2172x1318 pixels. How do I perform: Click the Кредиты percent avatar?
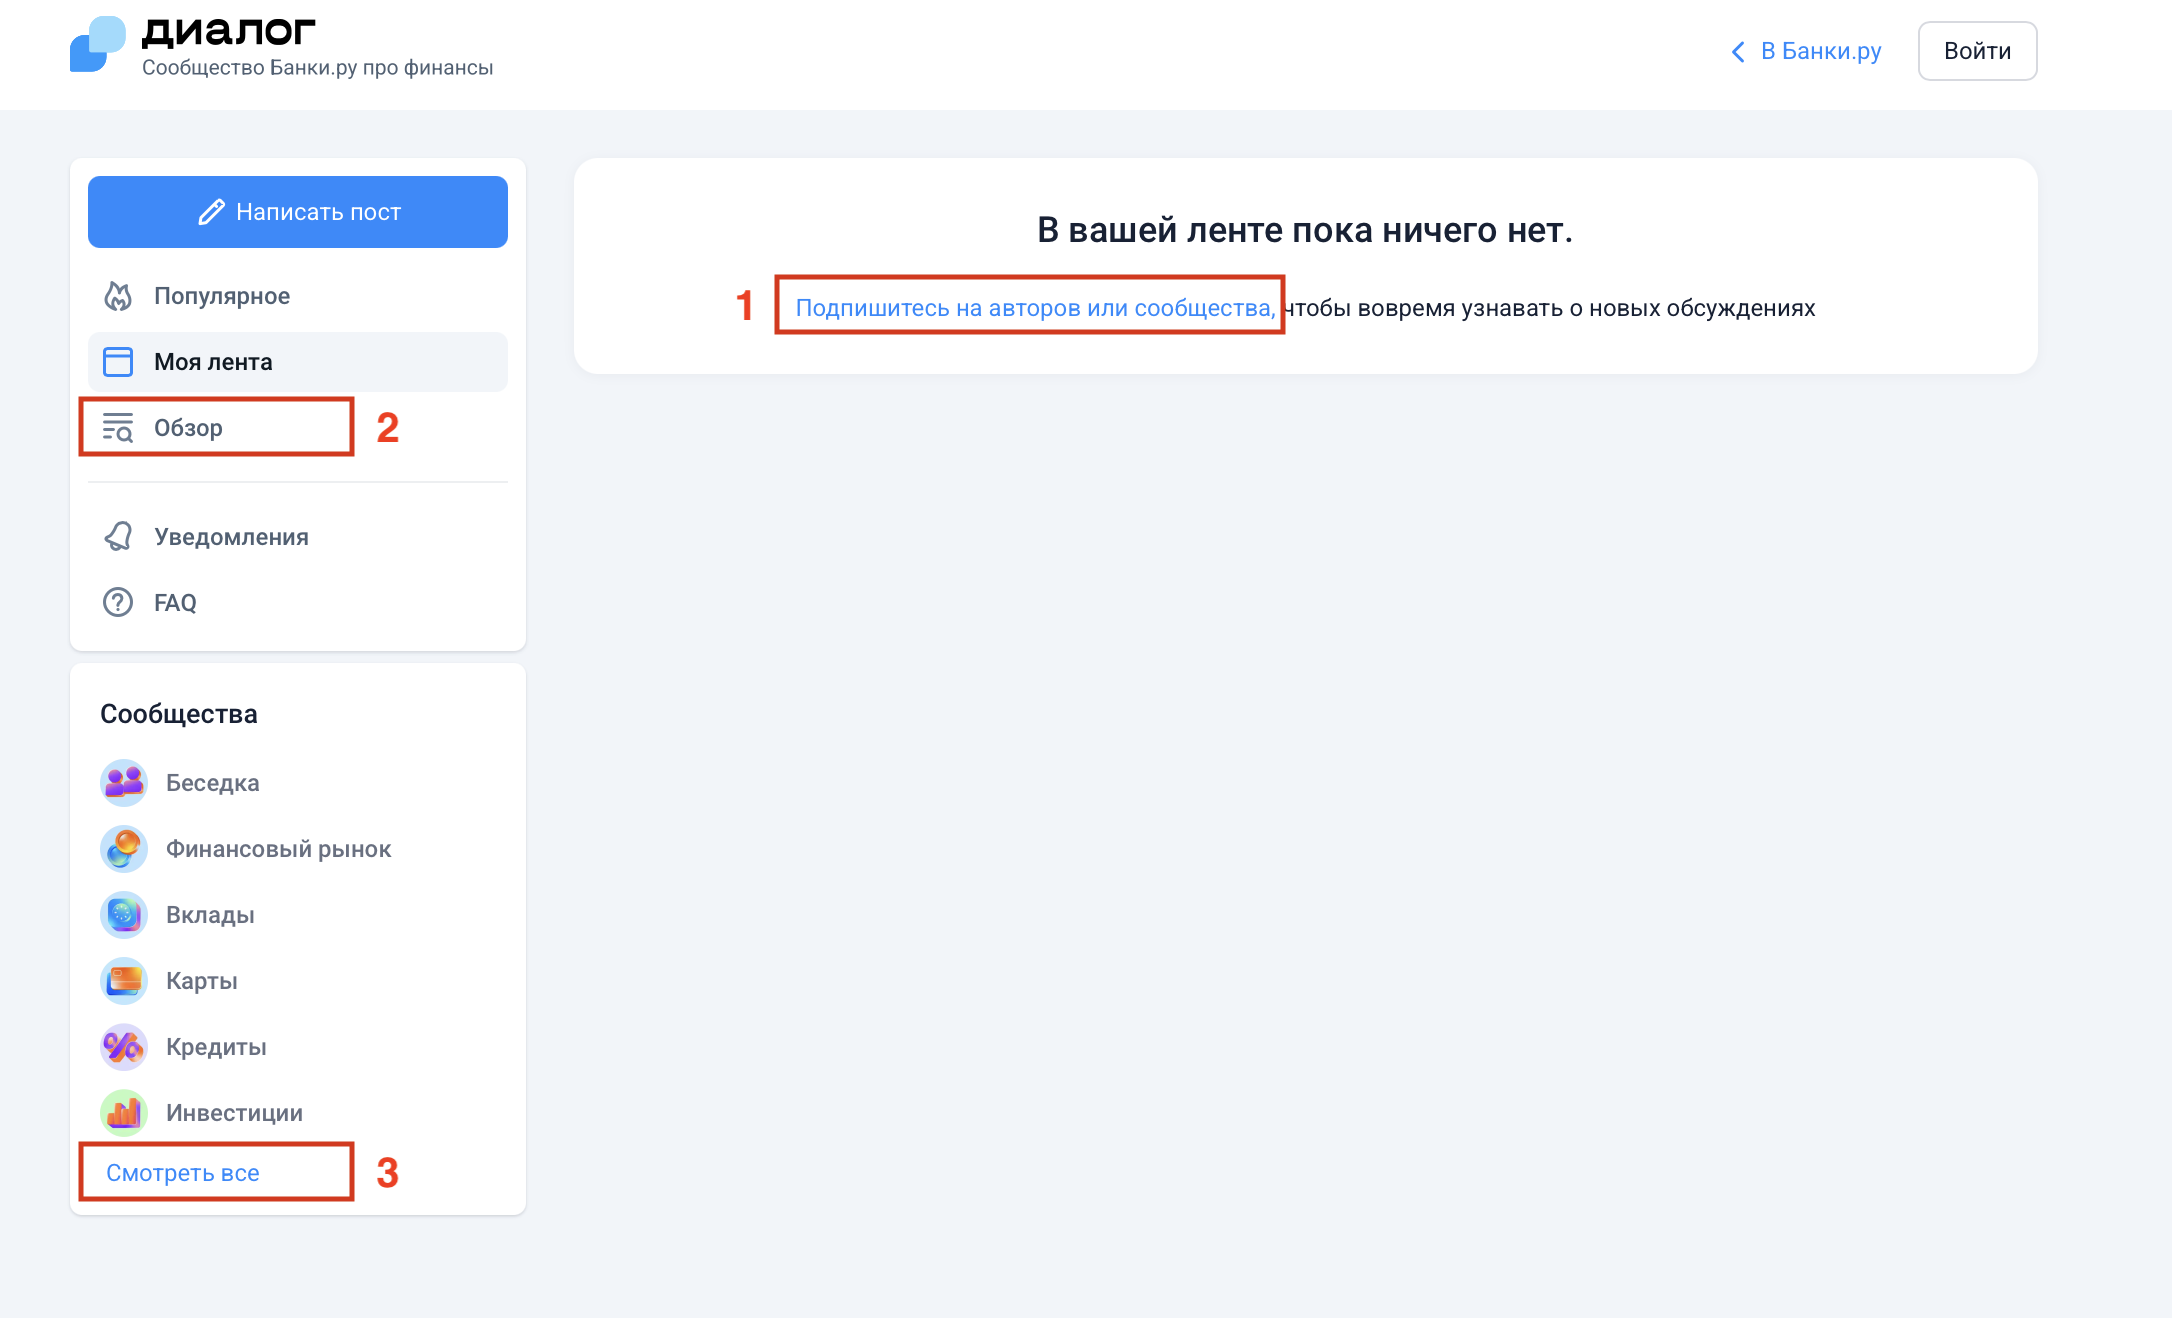[x=124, y=1047]
